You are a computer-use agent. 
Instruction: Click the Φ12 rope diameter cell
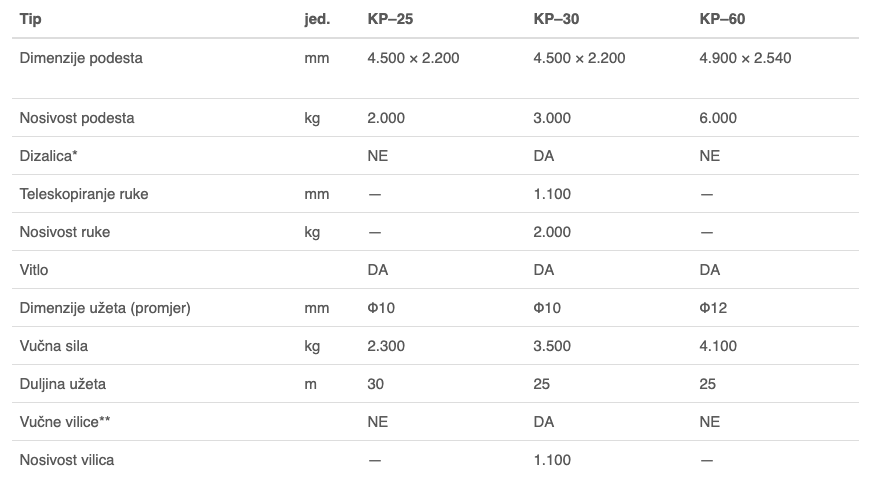713,308
